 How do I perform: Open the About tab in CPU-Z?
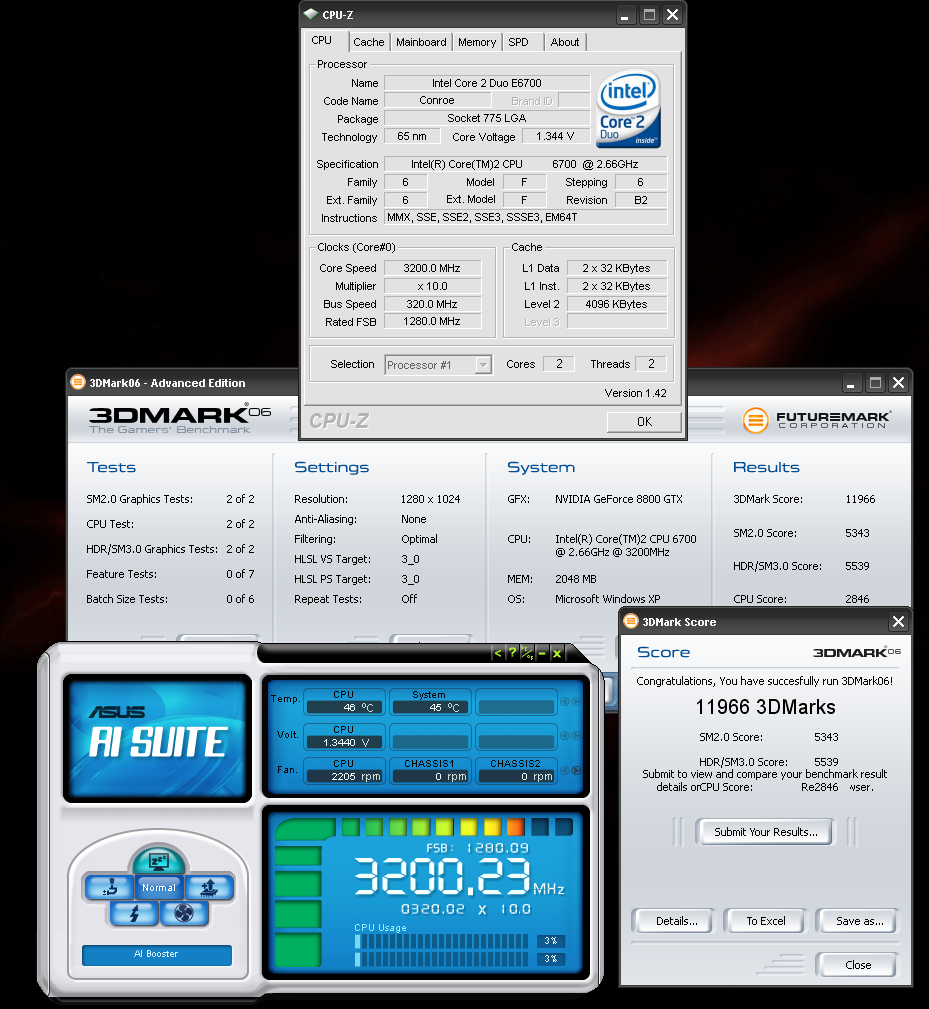pos(565,42)
